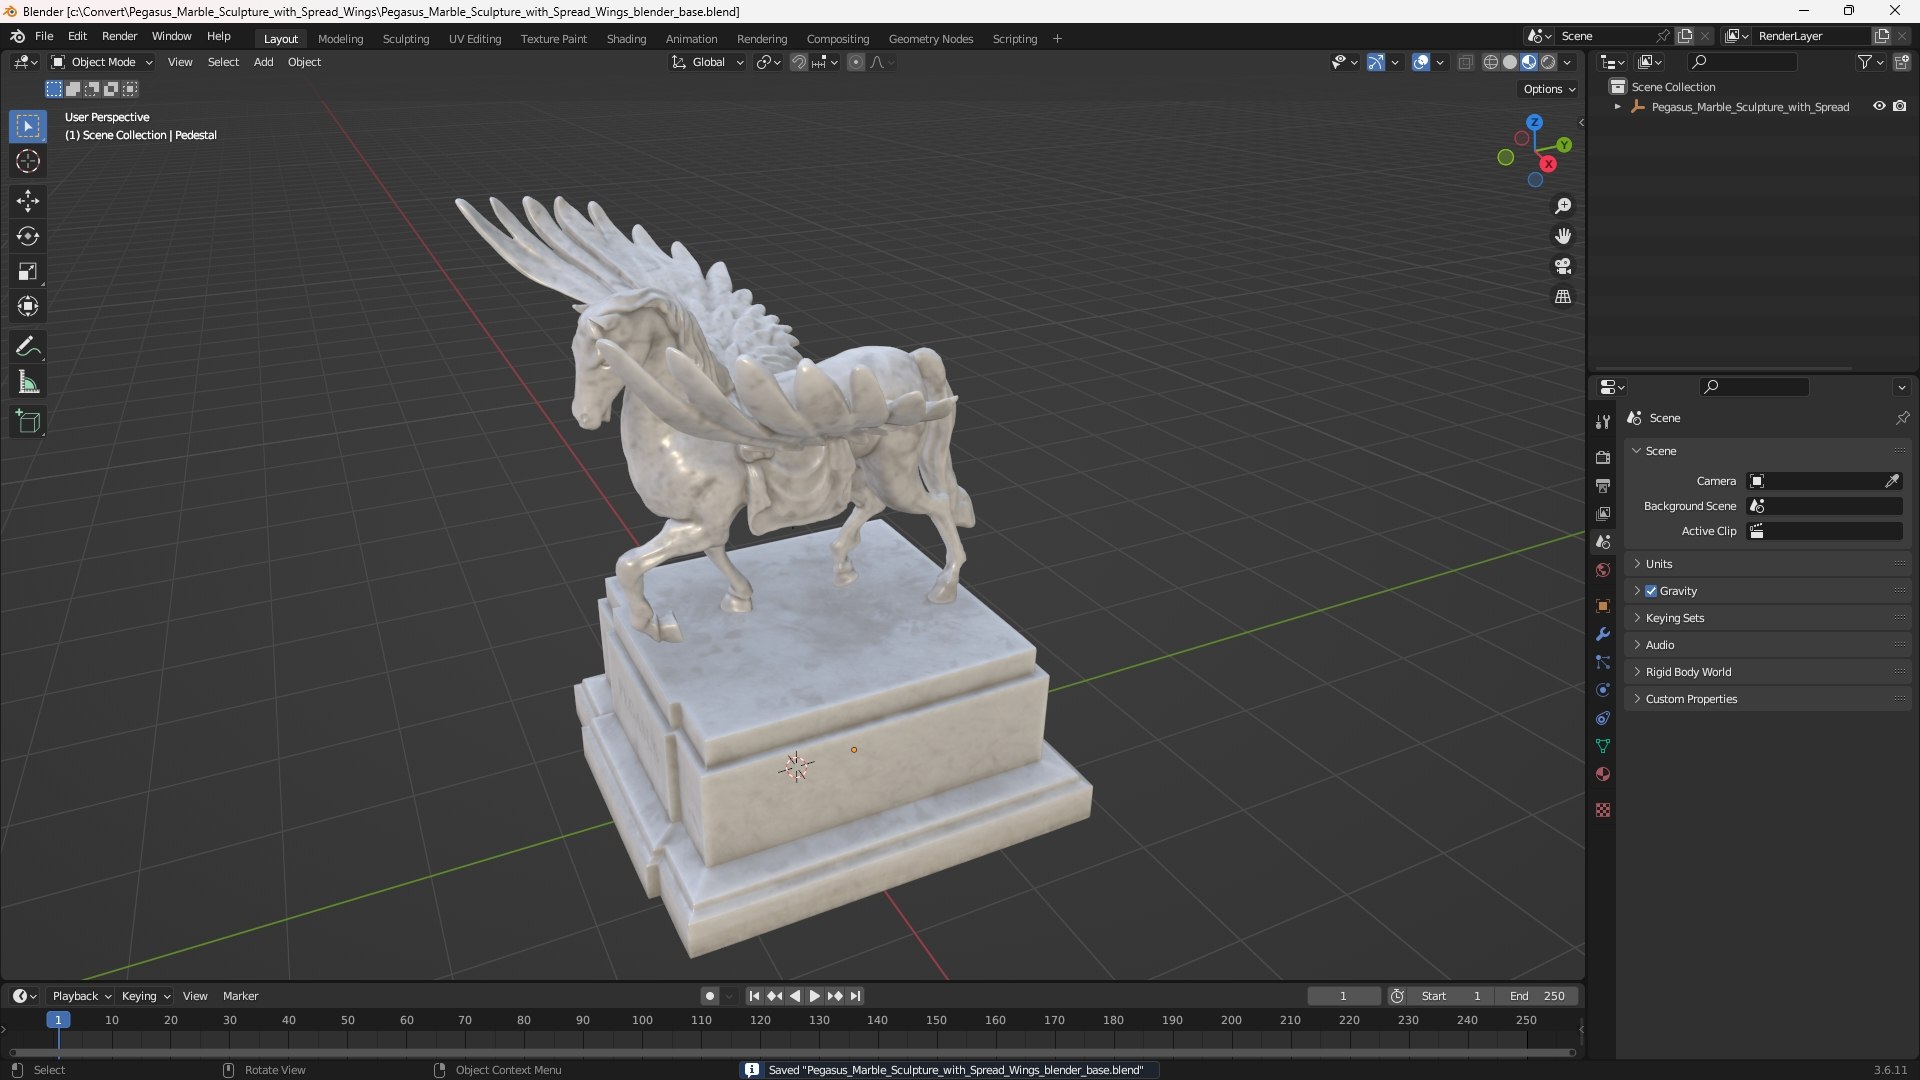
Task: Toggle camera view icon
Action: pyautogui.click(x=1563, y=266)
